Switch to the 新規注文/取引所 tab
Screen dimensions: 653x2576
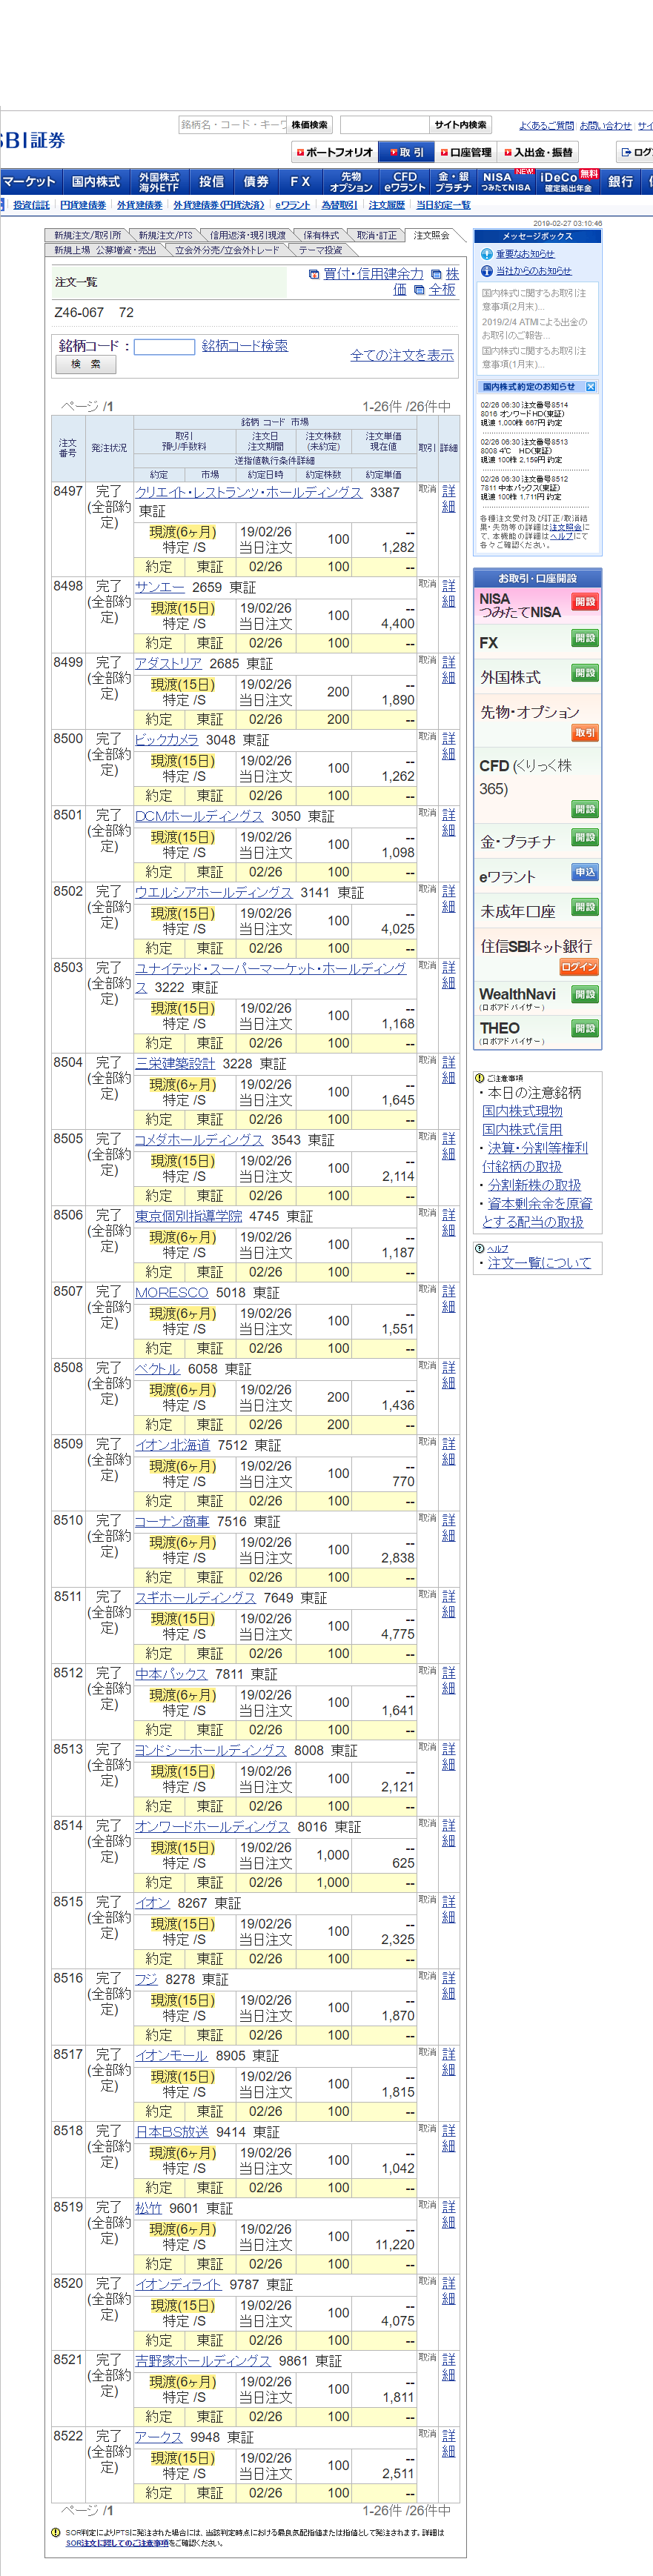88,235
